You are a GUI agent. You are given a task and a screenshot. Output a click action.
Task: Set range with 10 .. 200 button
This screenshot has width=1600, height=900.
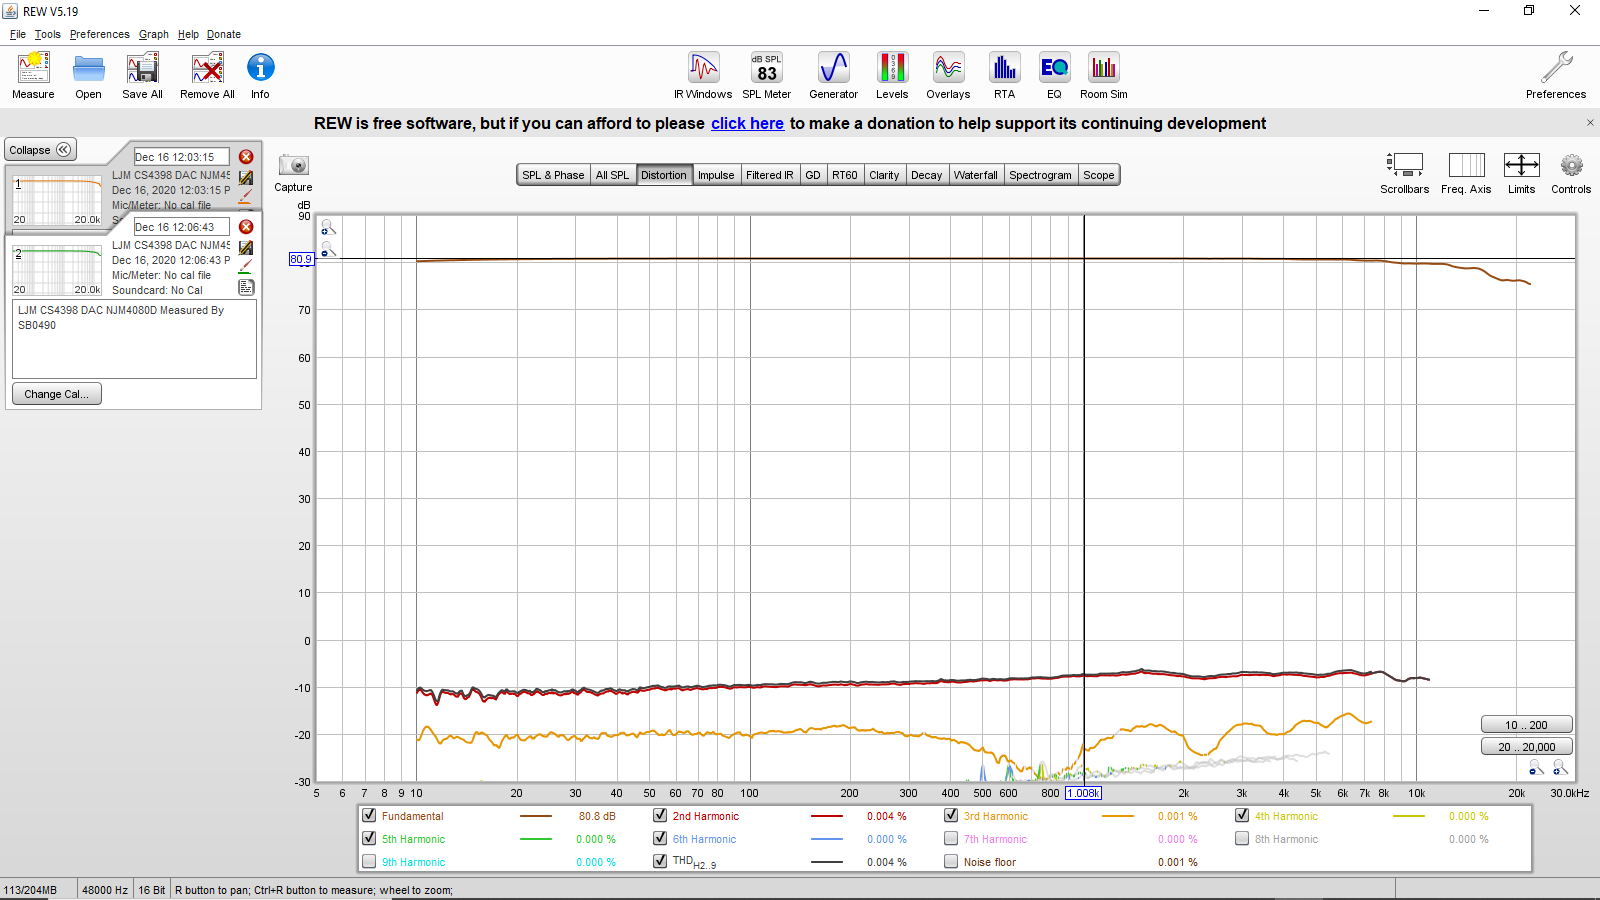pyautogui.click(x=1526, y=725)
